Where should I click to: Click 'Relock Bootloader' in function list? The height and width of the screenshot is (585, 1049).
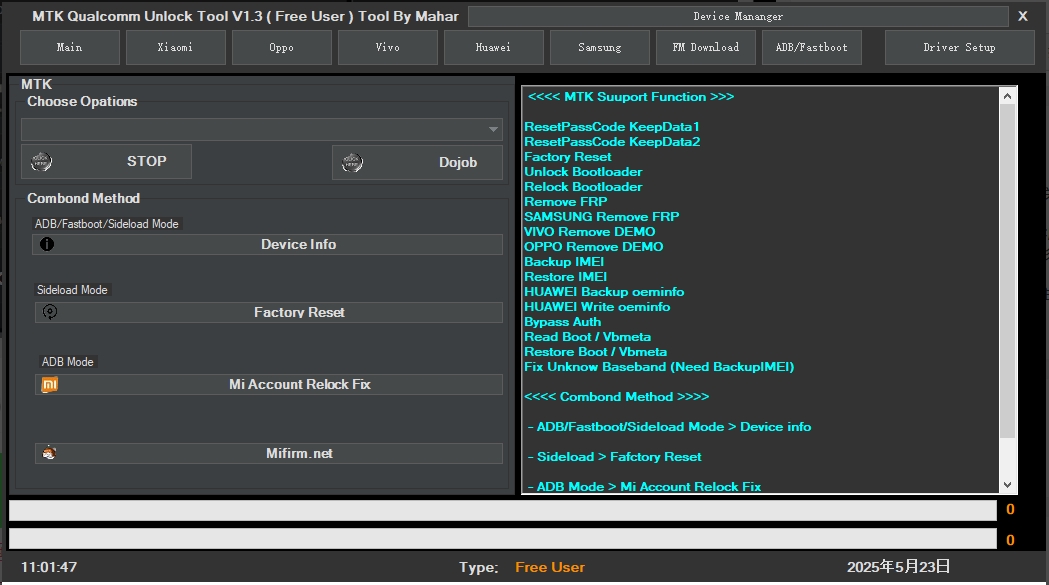[x=583, y=187]
